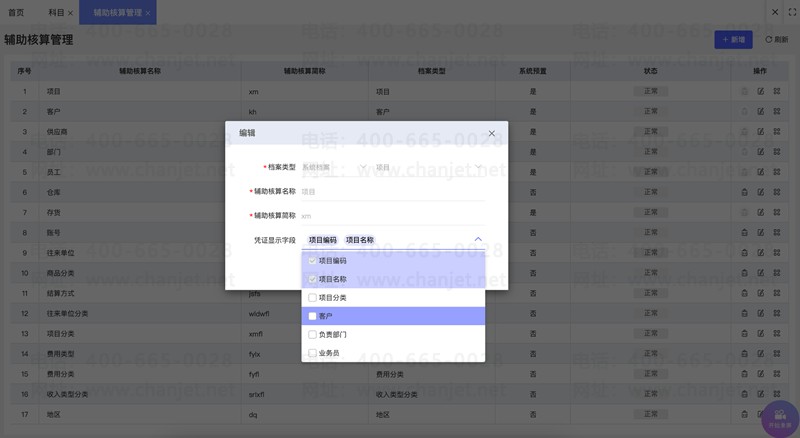The height and width of the screenshot is (438, 800).
Task: Close the 辅助核算管理 tab
Action: coord(148,13)
